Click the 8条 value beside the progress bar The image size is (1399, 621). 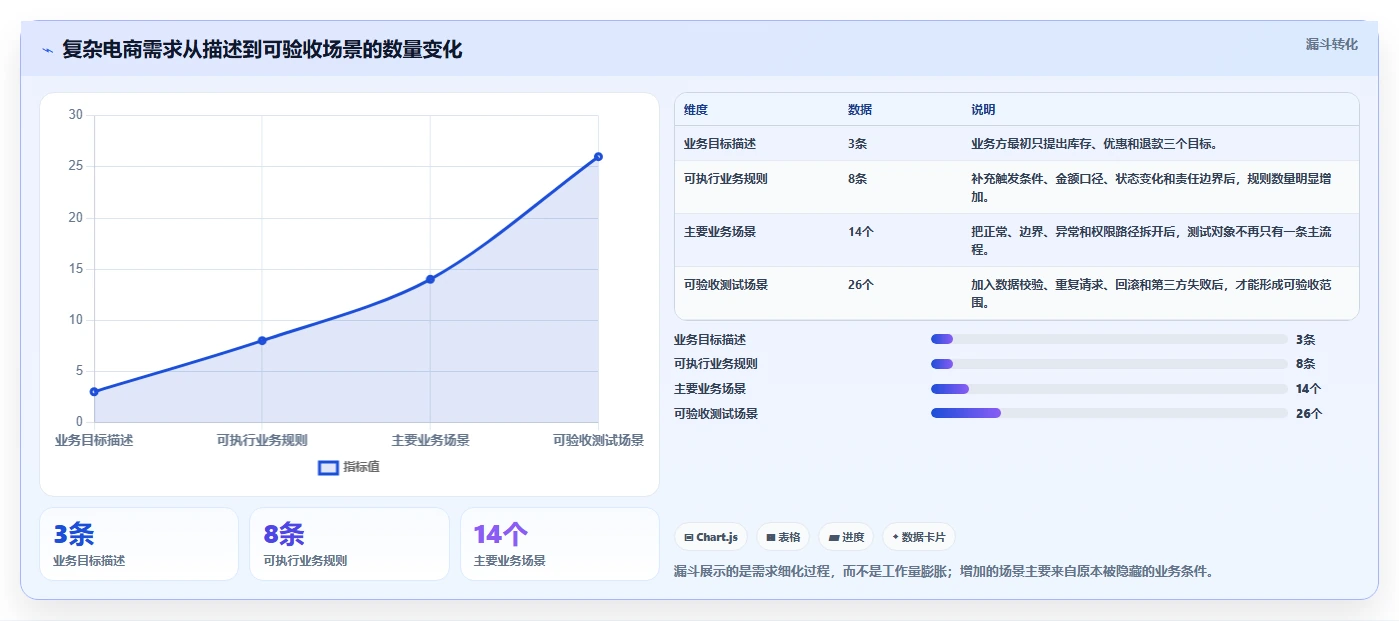(x=1306, y=364)
